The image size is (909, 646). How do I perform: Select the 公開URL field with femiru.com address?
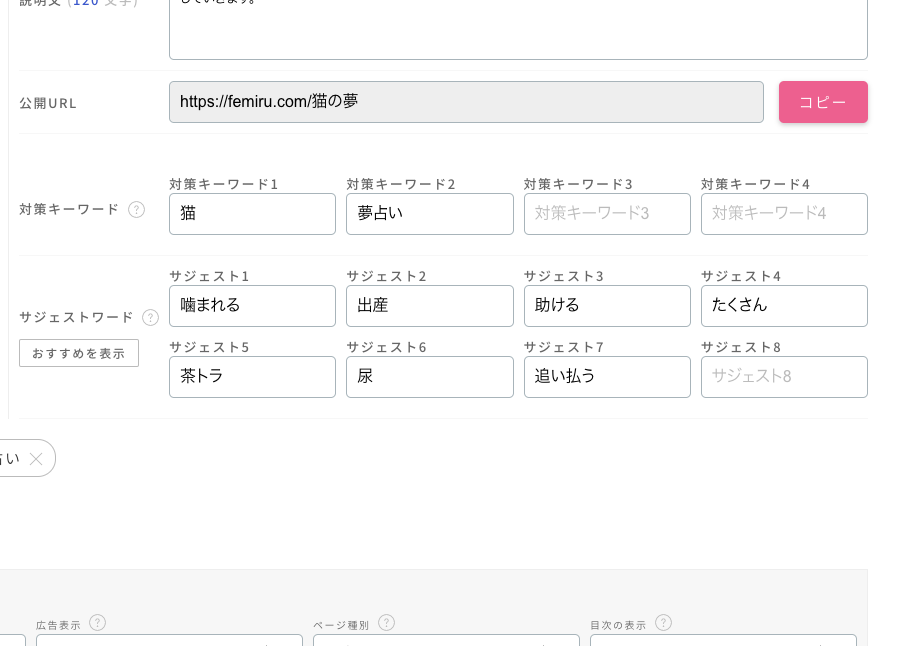pyautogui.click(x=466, y=102)
